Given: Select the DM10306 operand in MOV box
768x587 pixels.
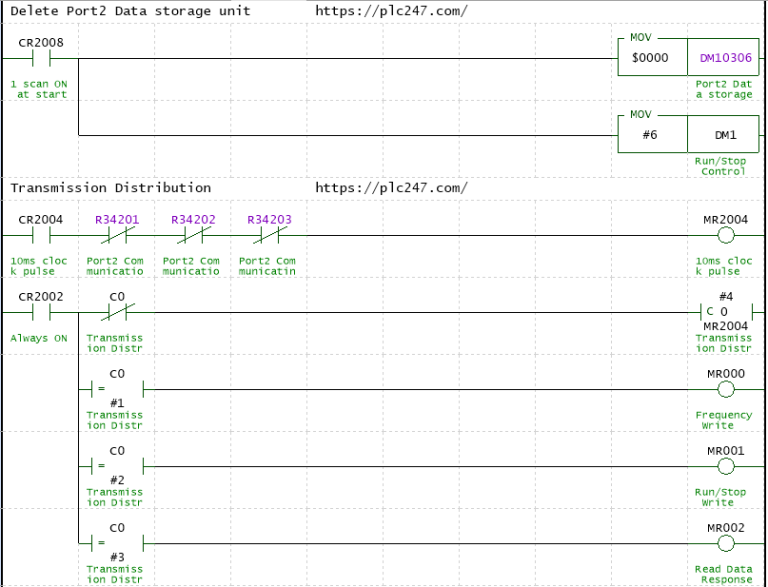Looking at the screenshot, I should pyautogui.click(x=726, y=58).
